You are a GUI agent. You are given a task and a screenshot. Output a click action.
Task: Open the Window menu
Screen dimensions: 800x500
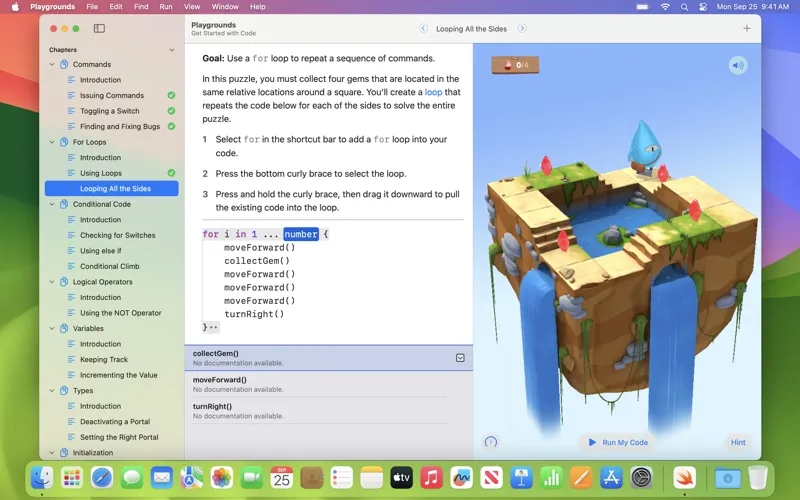pos(225,7)
